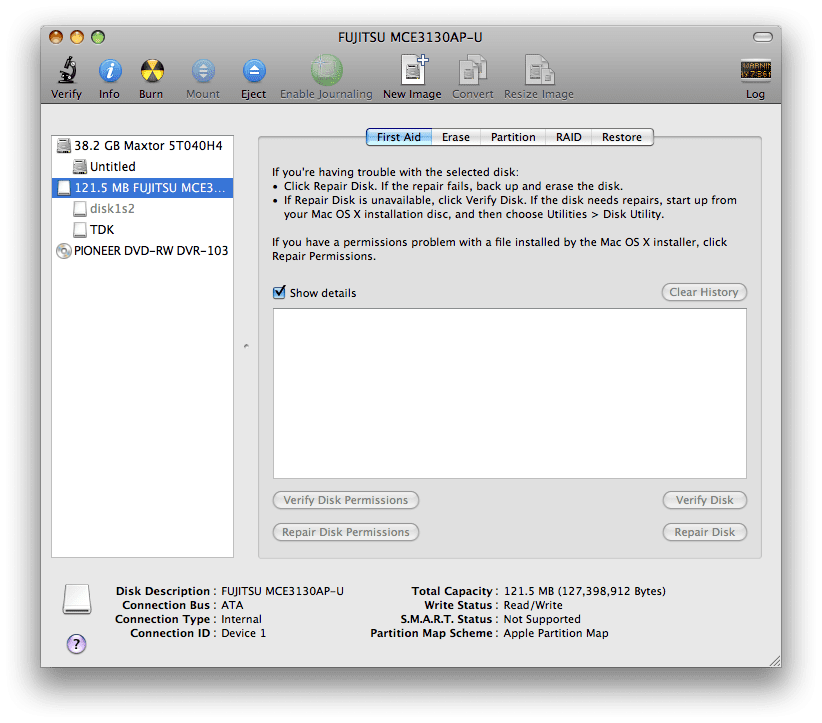Click the 'Read/Write' write status value

533,605
